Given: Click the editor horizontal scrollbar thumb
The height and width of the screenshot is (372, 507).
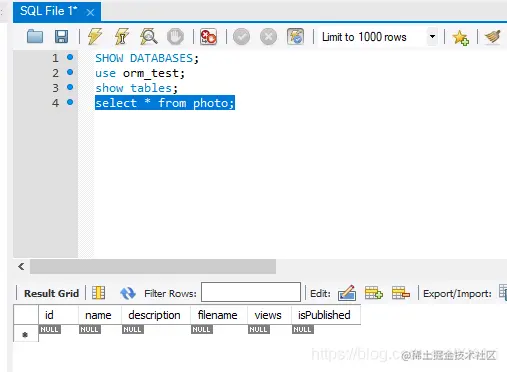Looking at the screenshot, I should click(x=153, y=266).
